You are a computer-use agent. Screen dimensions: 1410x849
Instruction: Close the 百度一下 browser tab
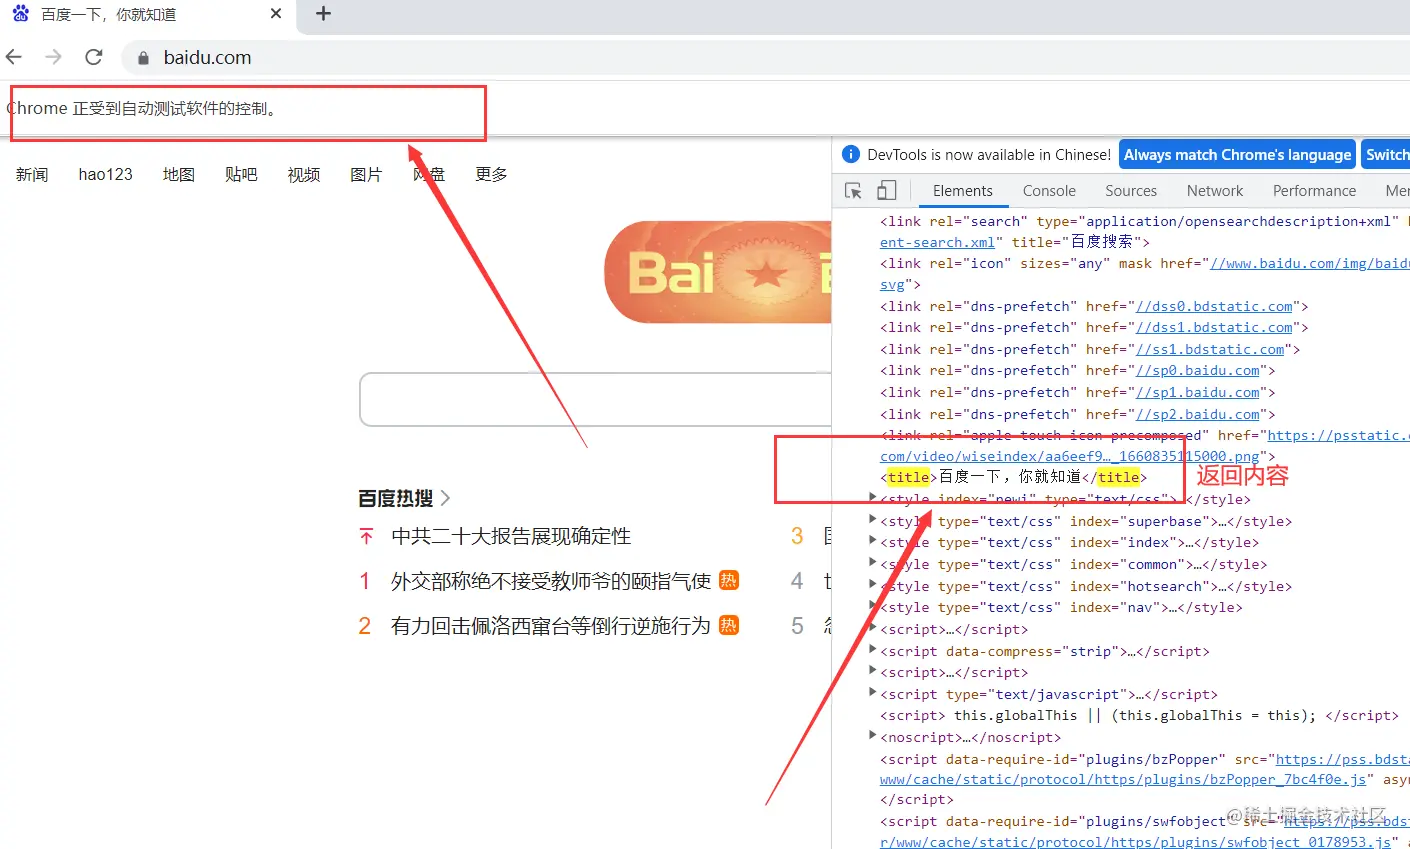[x=277, y=14]
